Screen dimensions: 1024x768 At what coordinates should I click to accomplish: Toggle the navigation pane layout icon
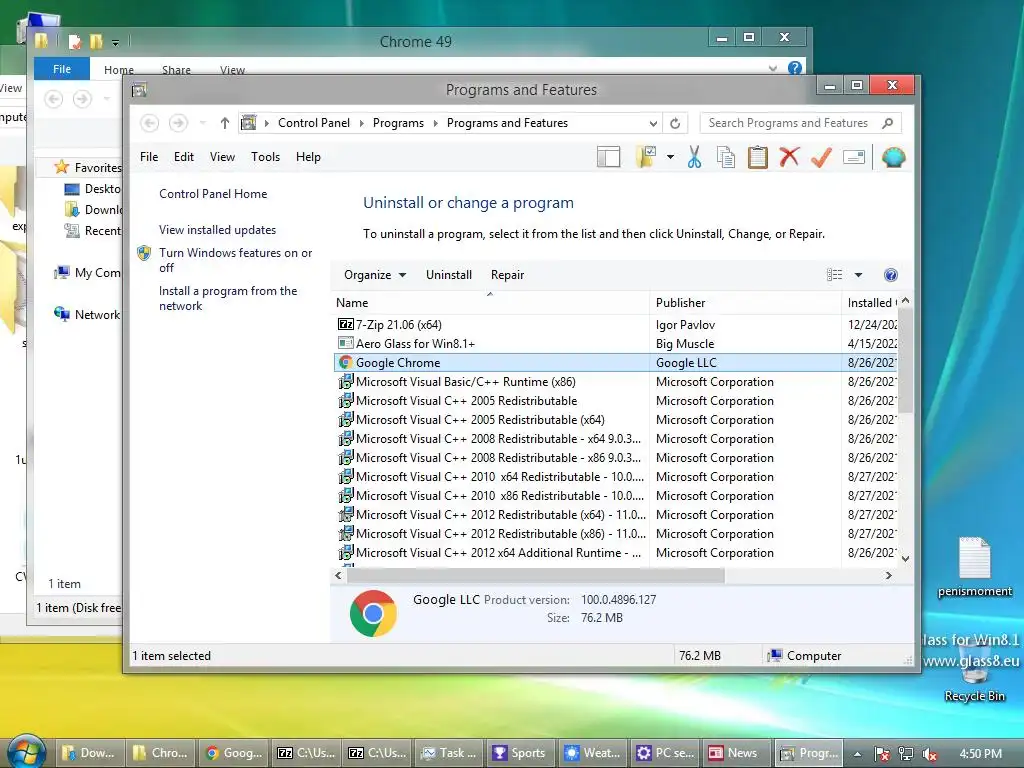[608, 157]
